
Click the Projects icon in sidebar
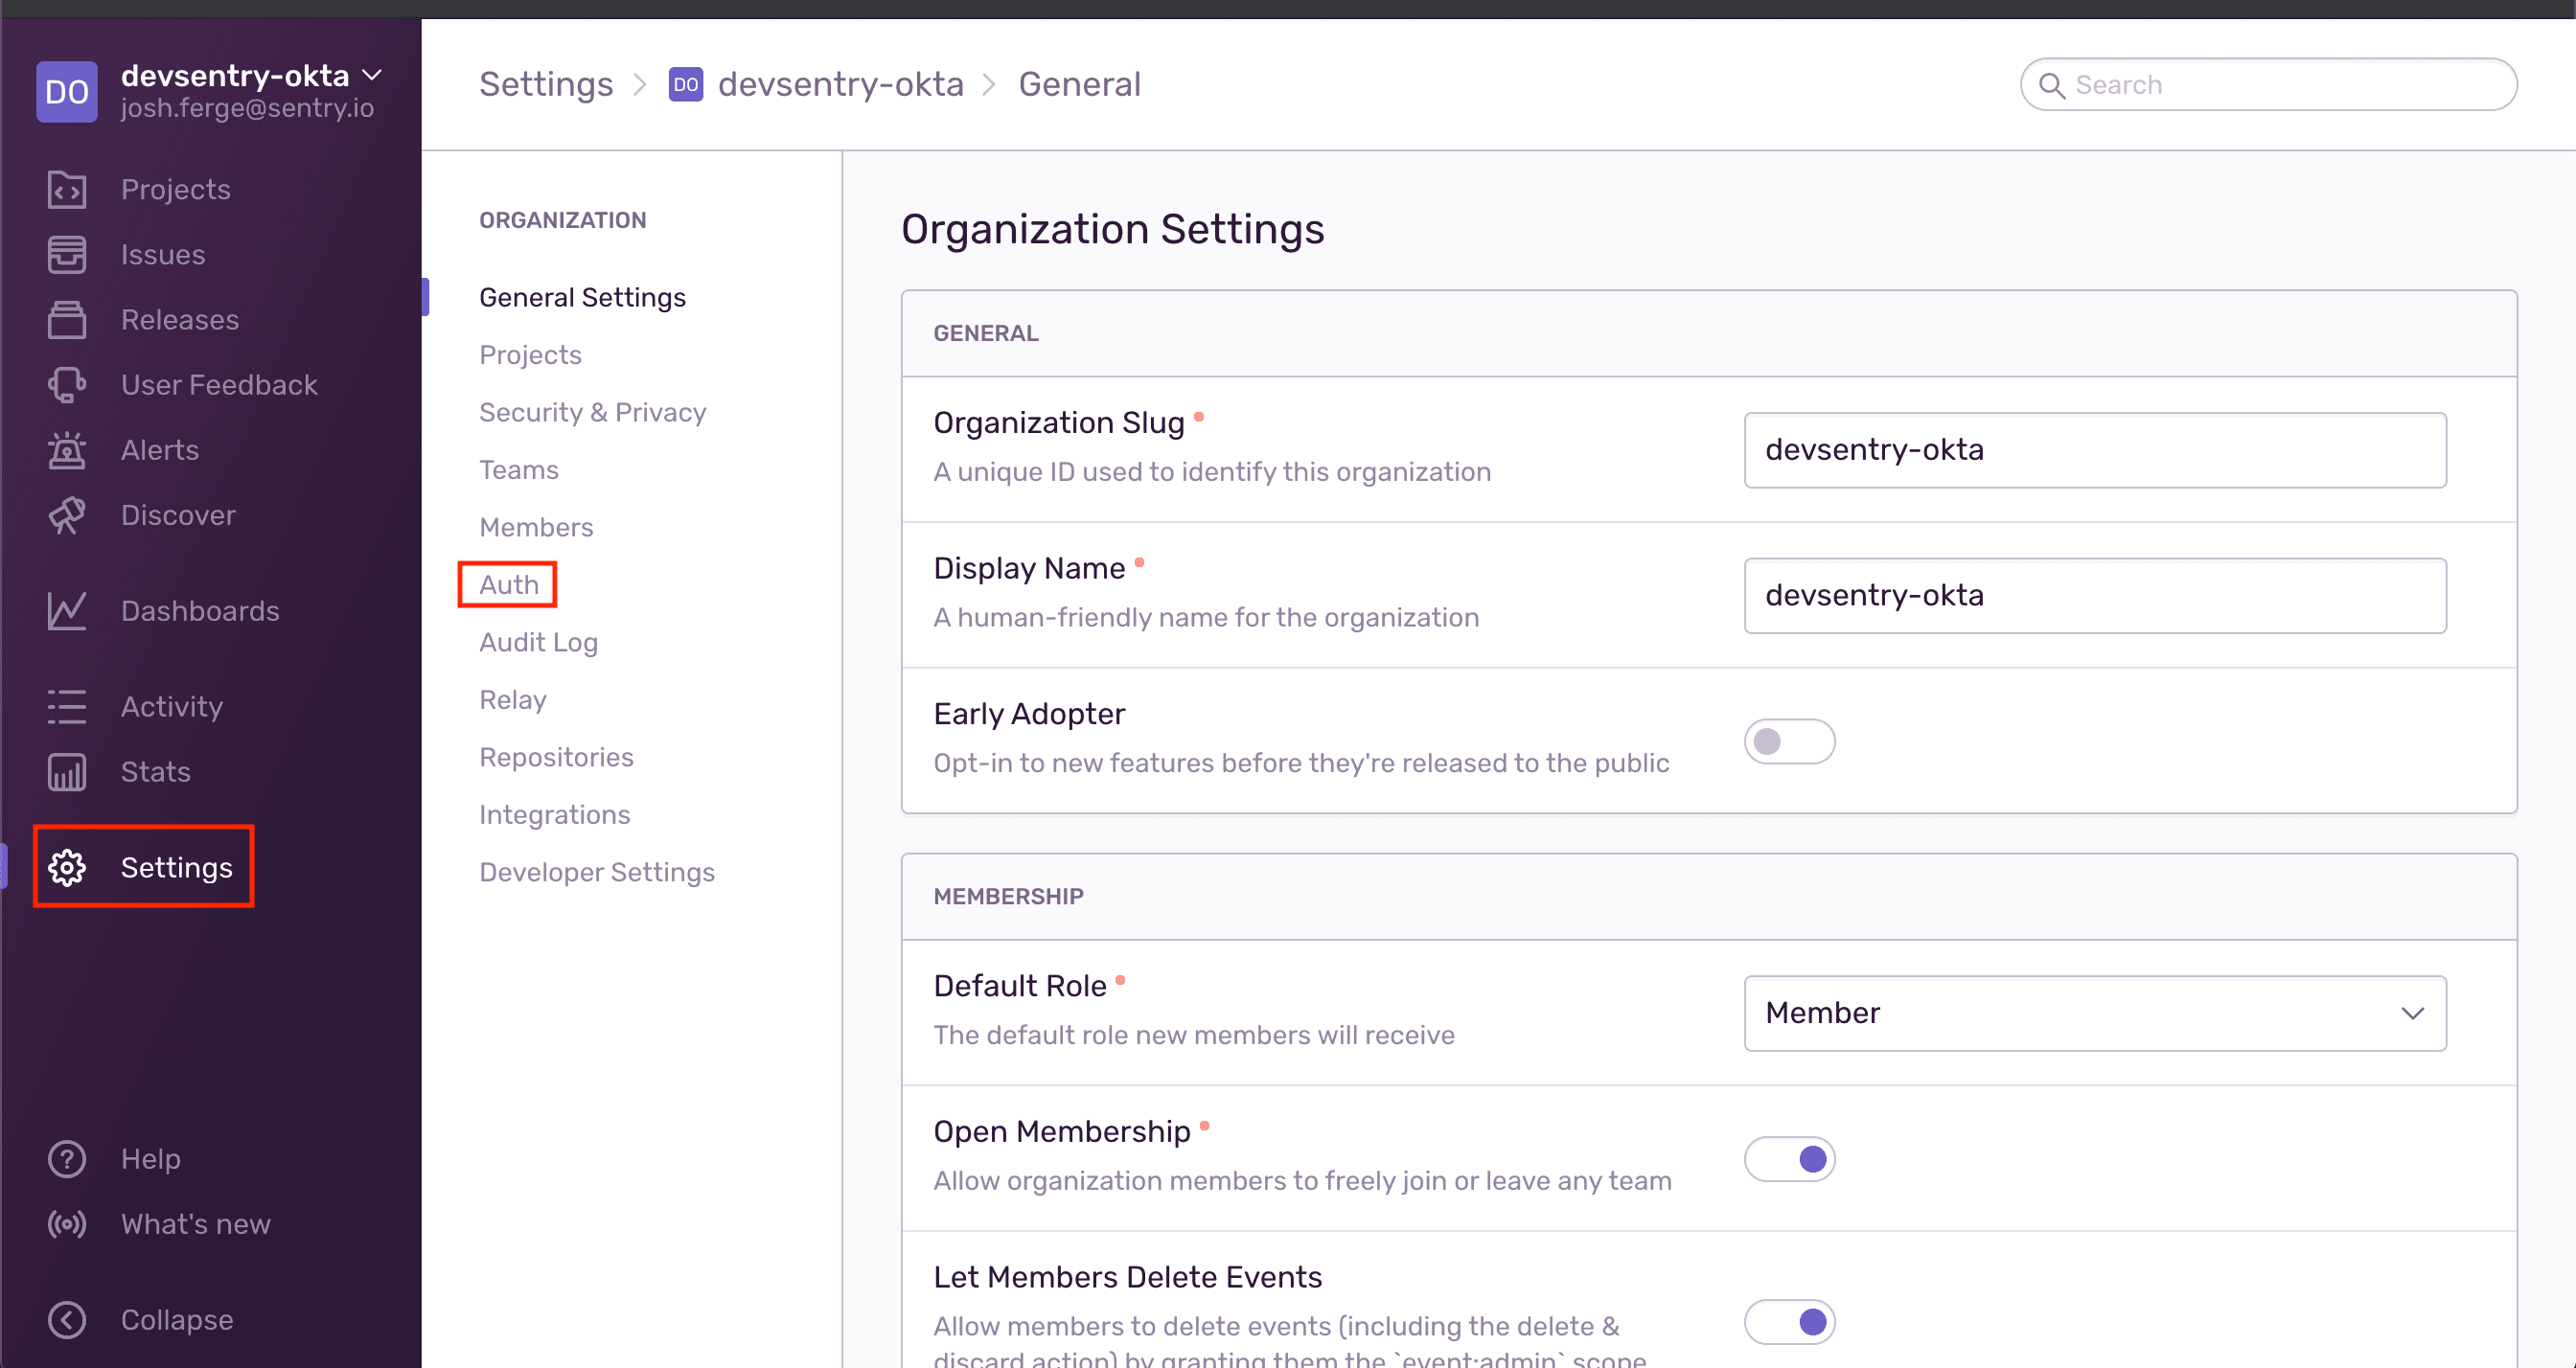[66, 189]
